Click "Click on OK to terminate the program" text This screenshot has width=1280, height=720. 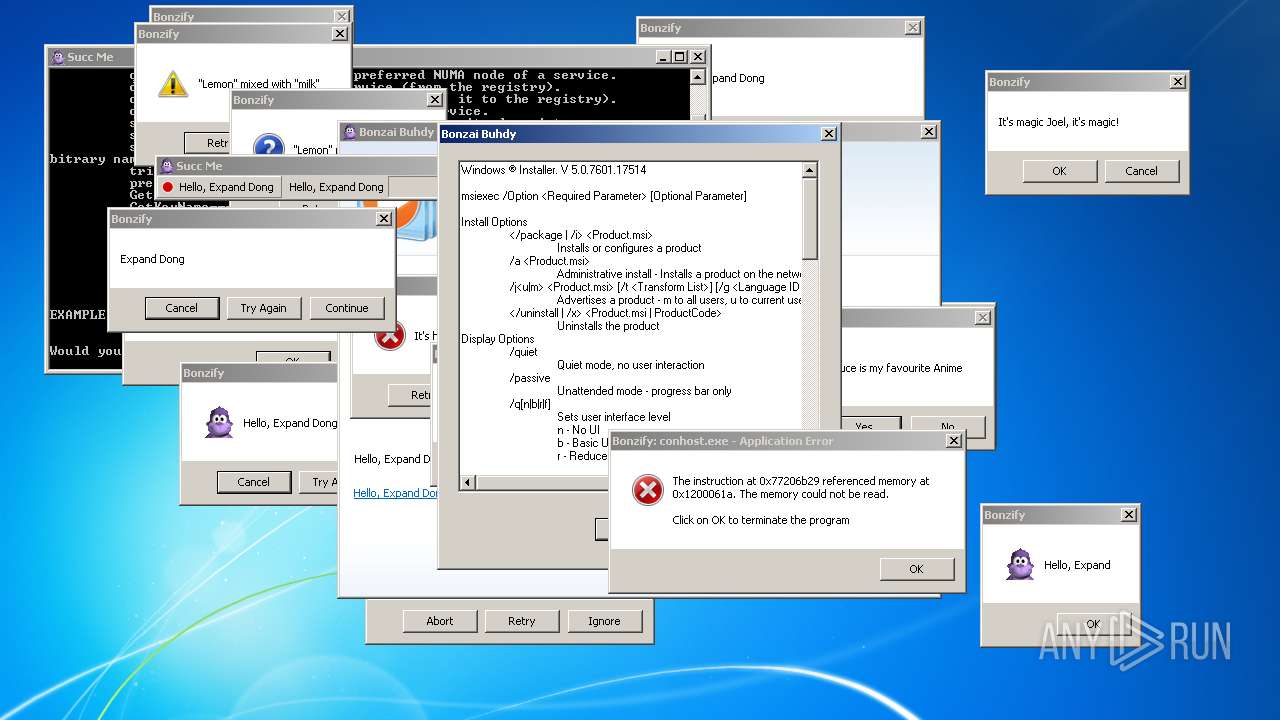tap(761, 520)
